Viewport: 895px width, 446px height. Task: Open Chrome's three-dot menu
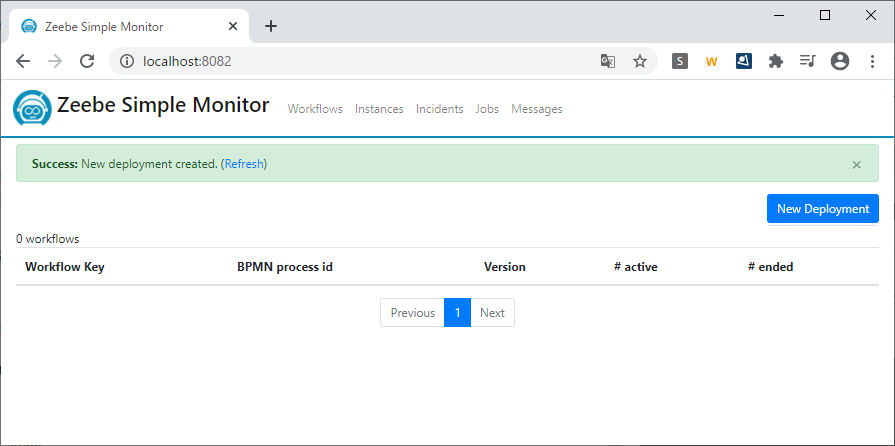coord(872,61)
